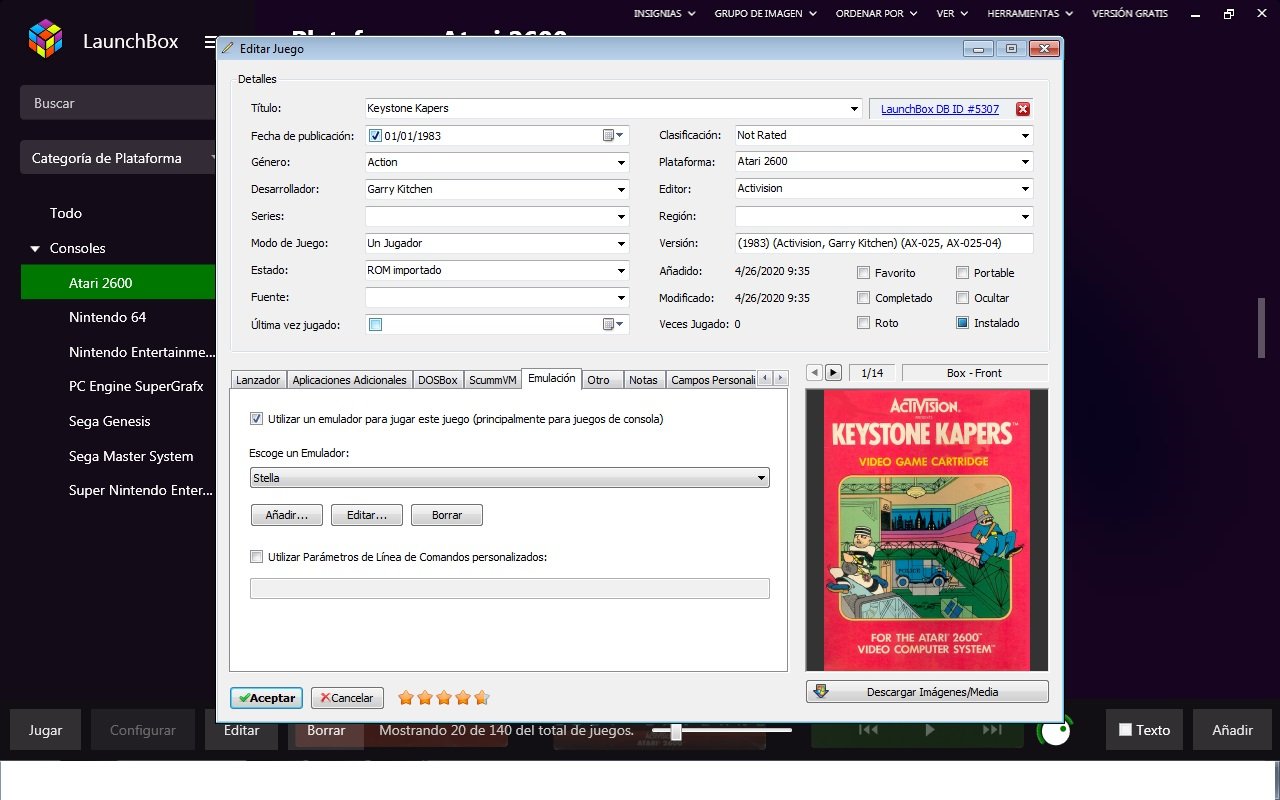This screenshot has width=1280, height=800.
Task: Skip to next track in music controls
Action: point(991,730)
